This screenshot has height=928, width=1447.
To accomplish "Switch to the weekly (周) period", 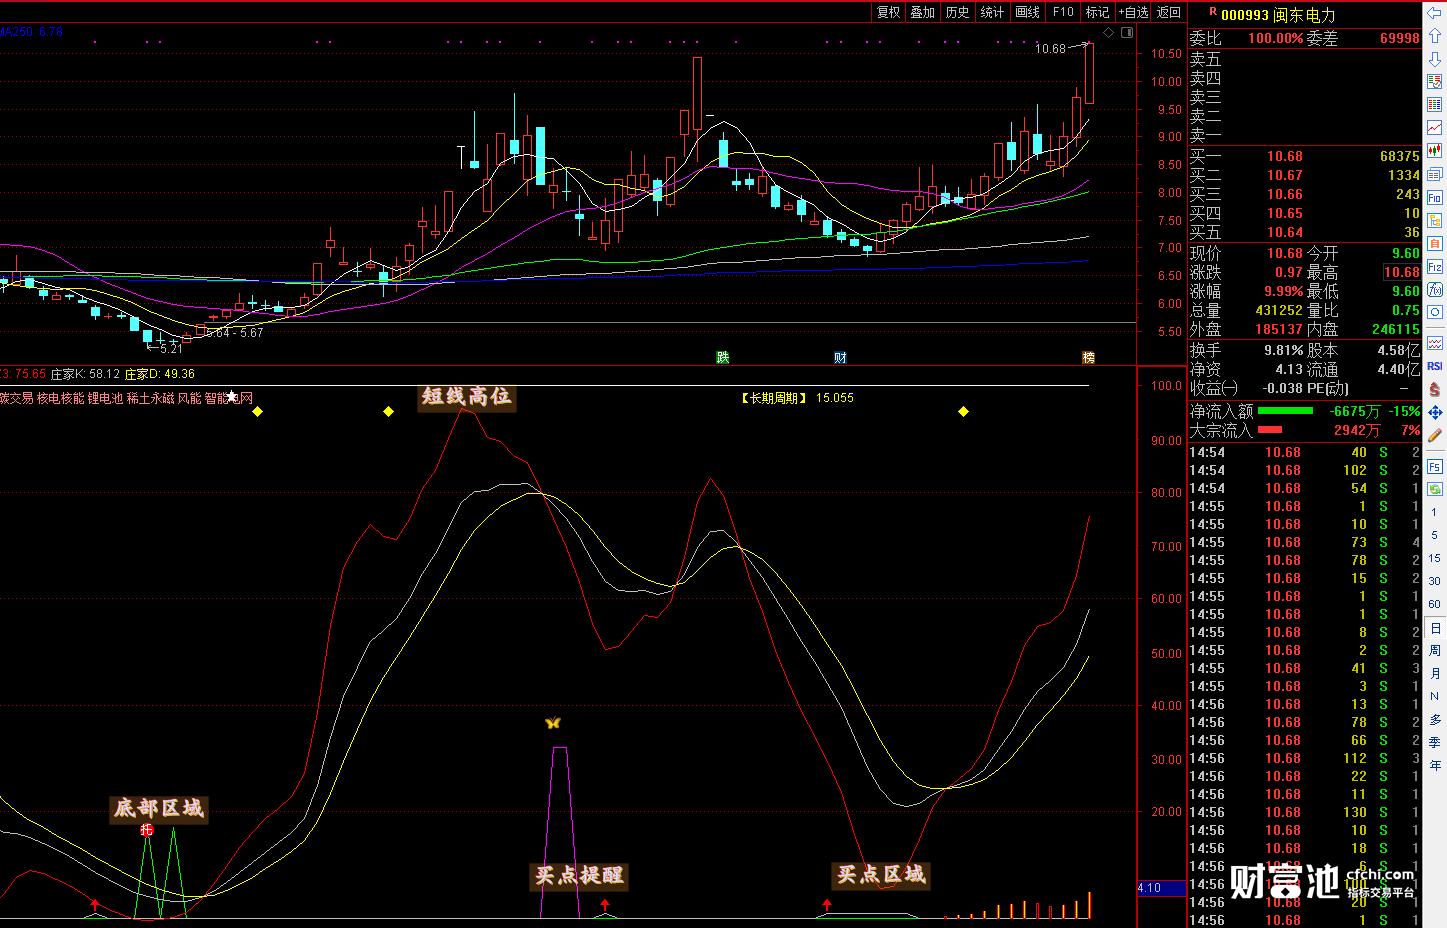I will 1435,650.
